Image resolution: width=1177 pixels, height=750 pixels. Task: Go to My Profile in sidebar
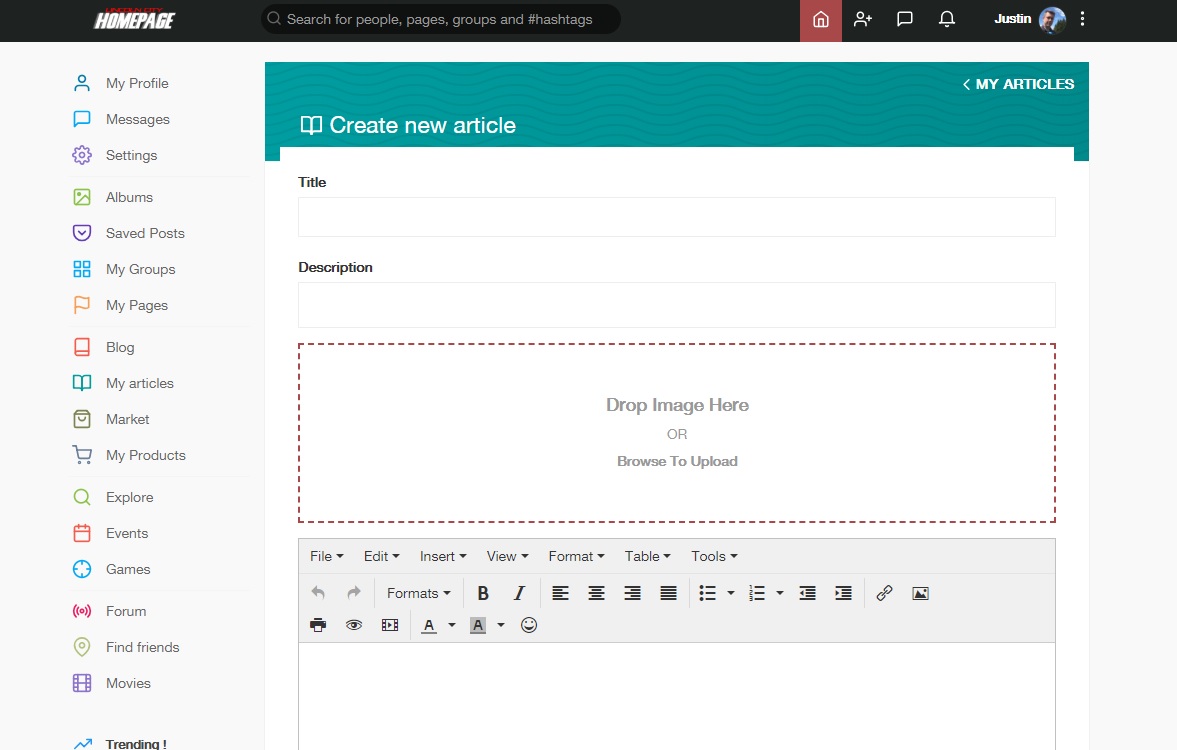pyautogui.click(x=137, y=83)
